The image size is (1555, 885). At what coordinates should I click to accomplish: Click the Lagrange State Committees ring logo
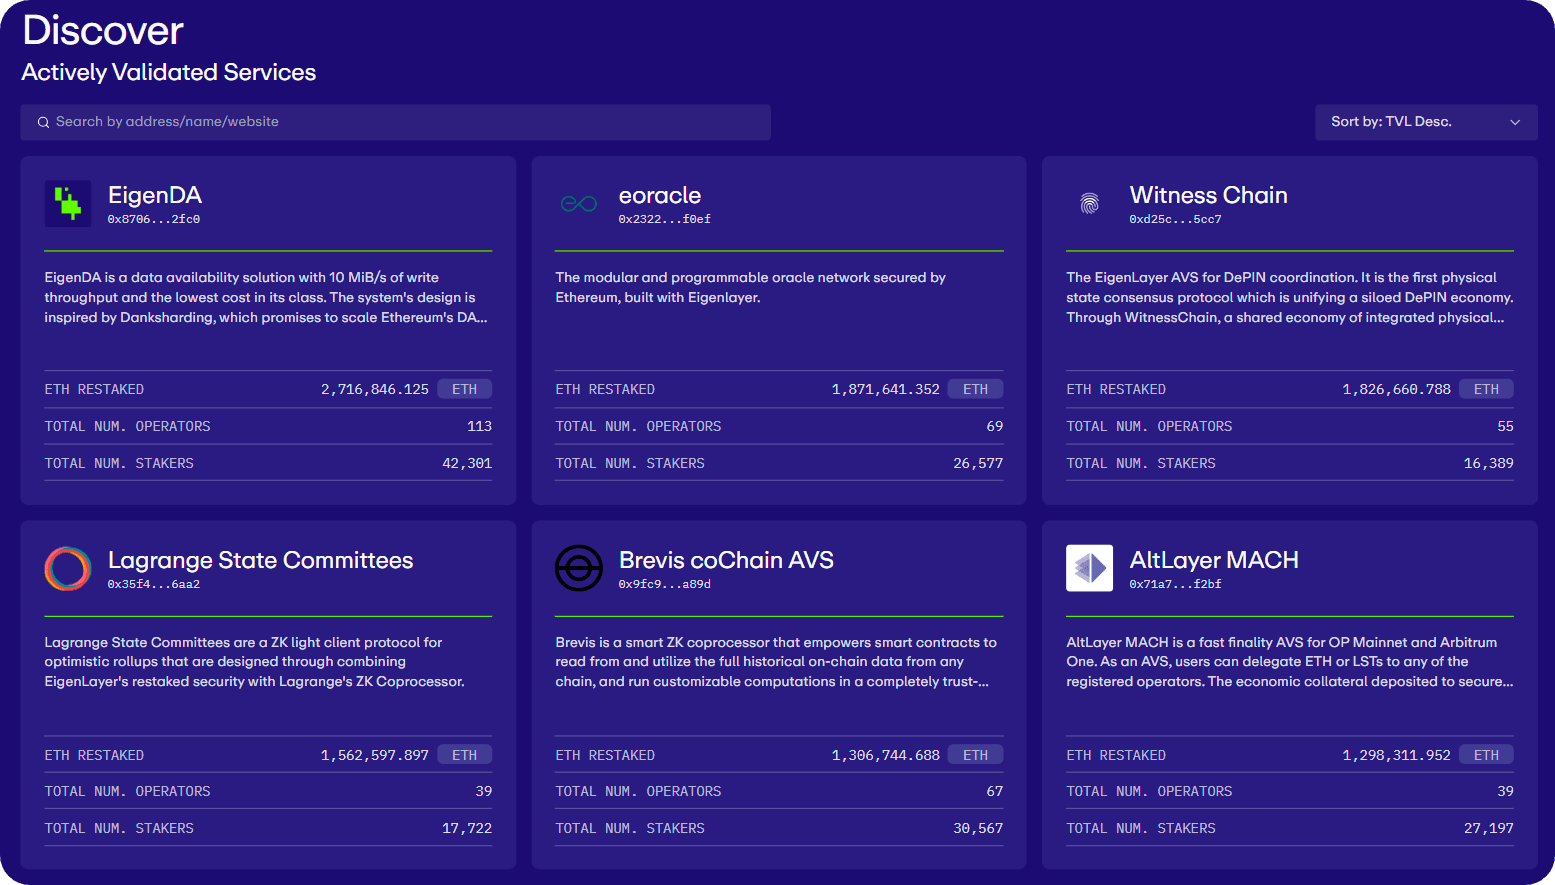click(x=68, y=569)
